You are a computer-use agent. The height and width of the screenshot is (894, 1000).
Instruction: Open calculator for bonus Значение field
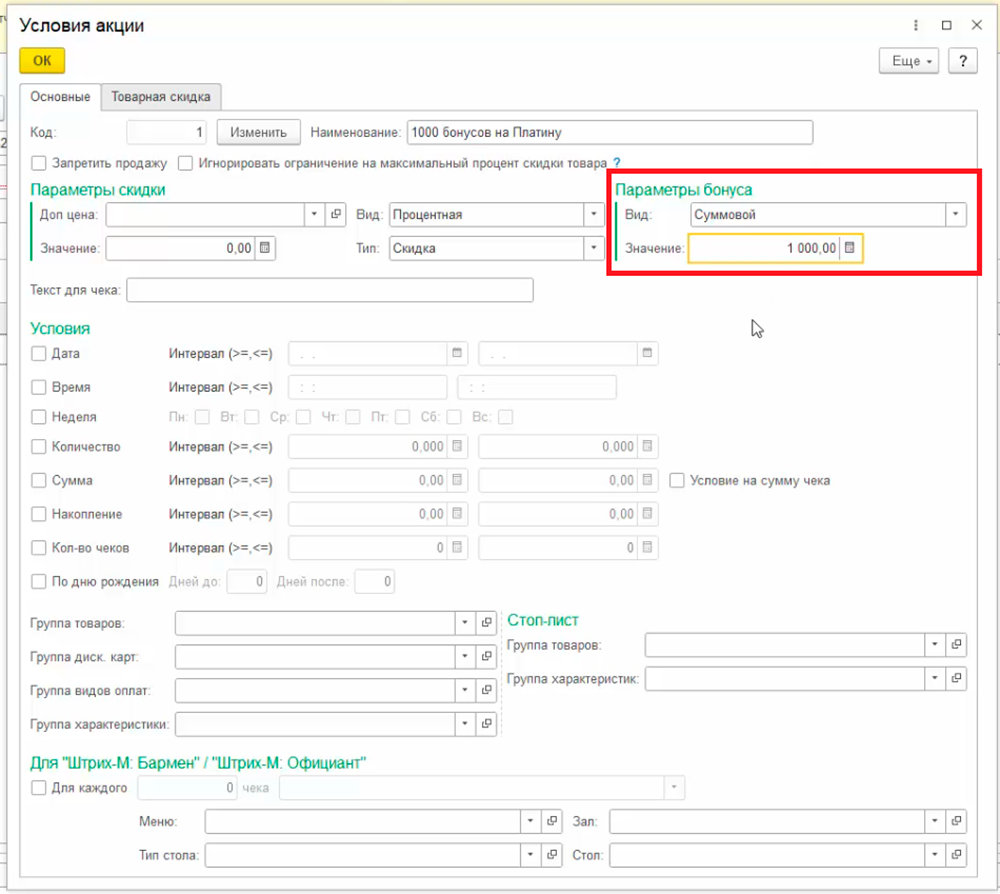(x=849, y=248)
